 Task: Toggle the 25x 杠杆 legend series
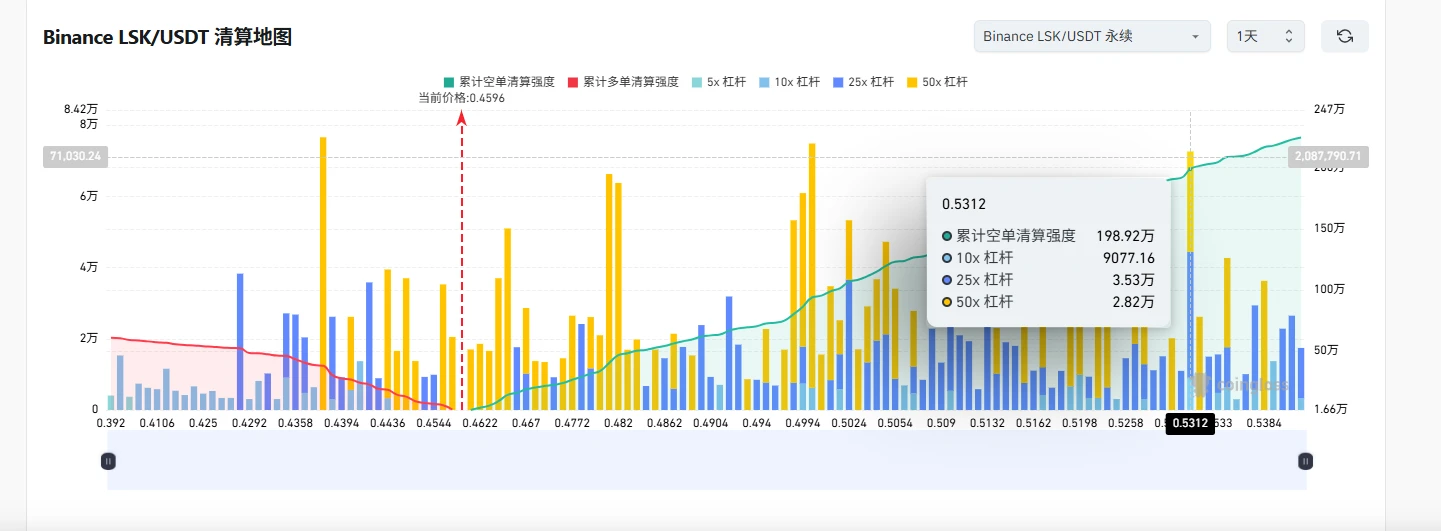[863, 82]
